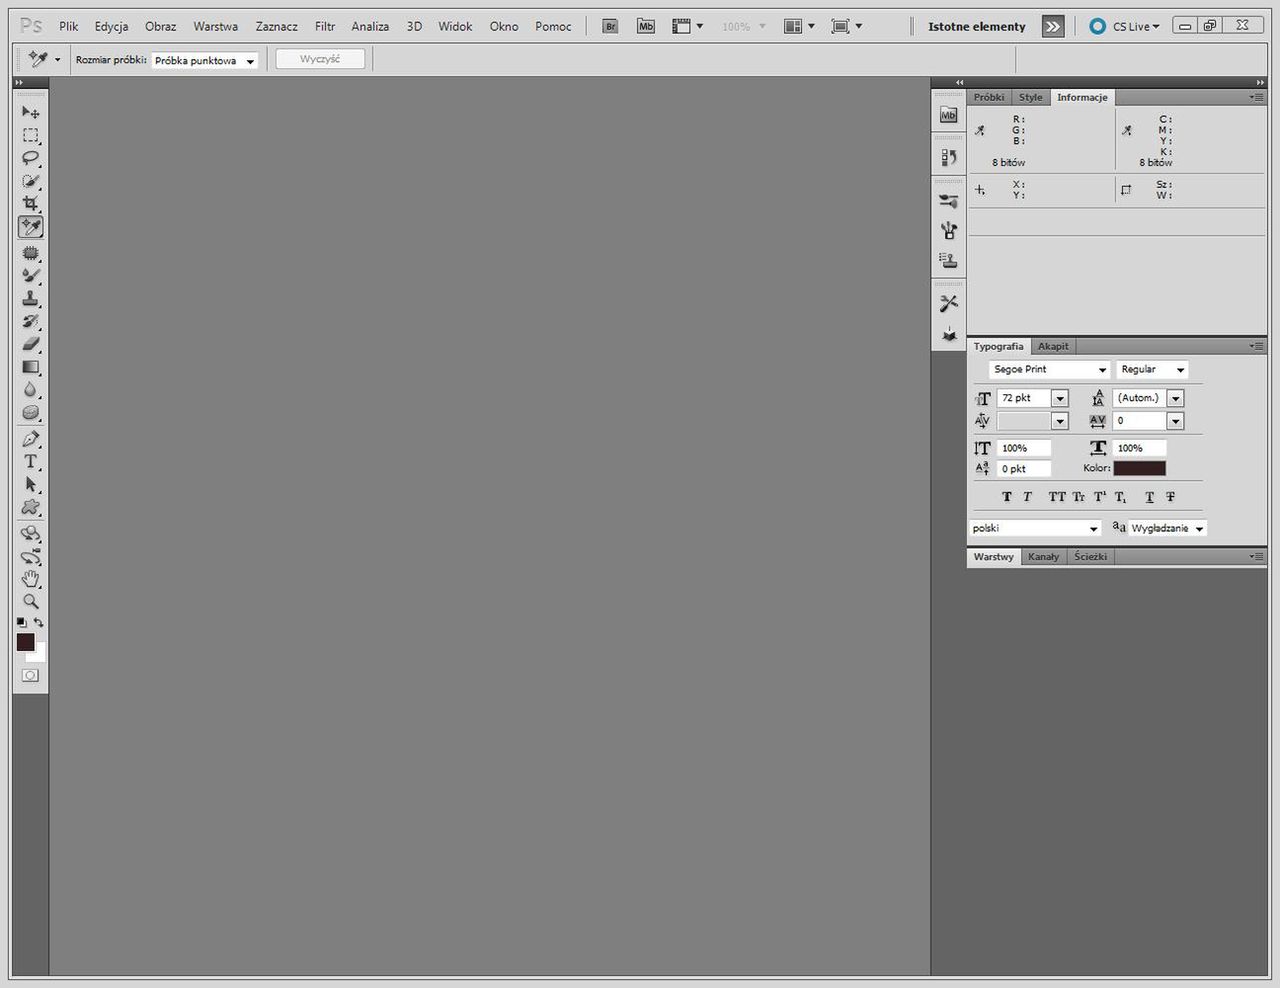Swap foreground and background colors

point(39,622)
